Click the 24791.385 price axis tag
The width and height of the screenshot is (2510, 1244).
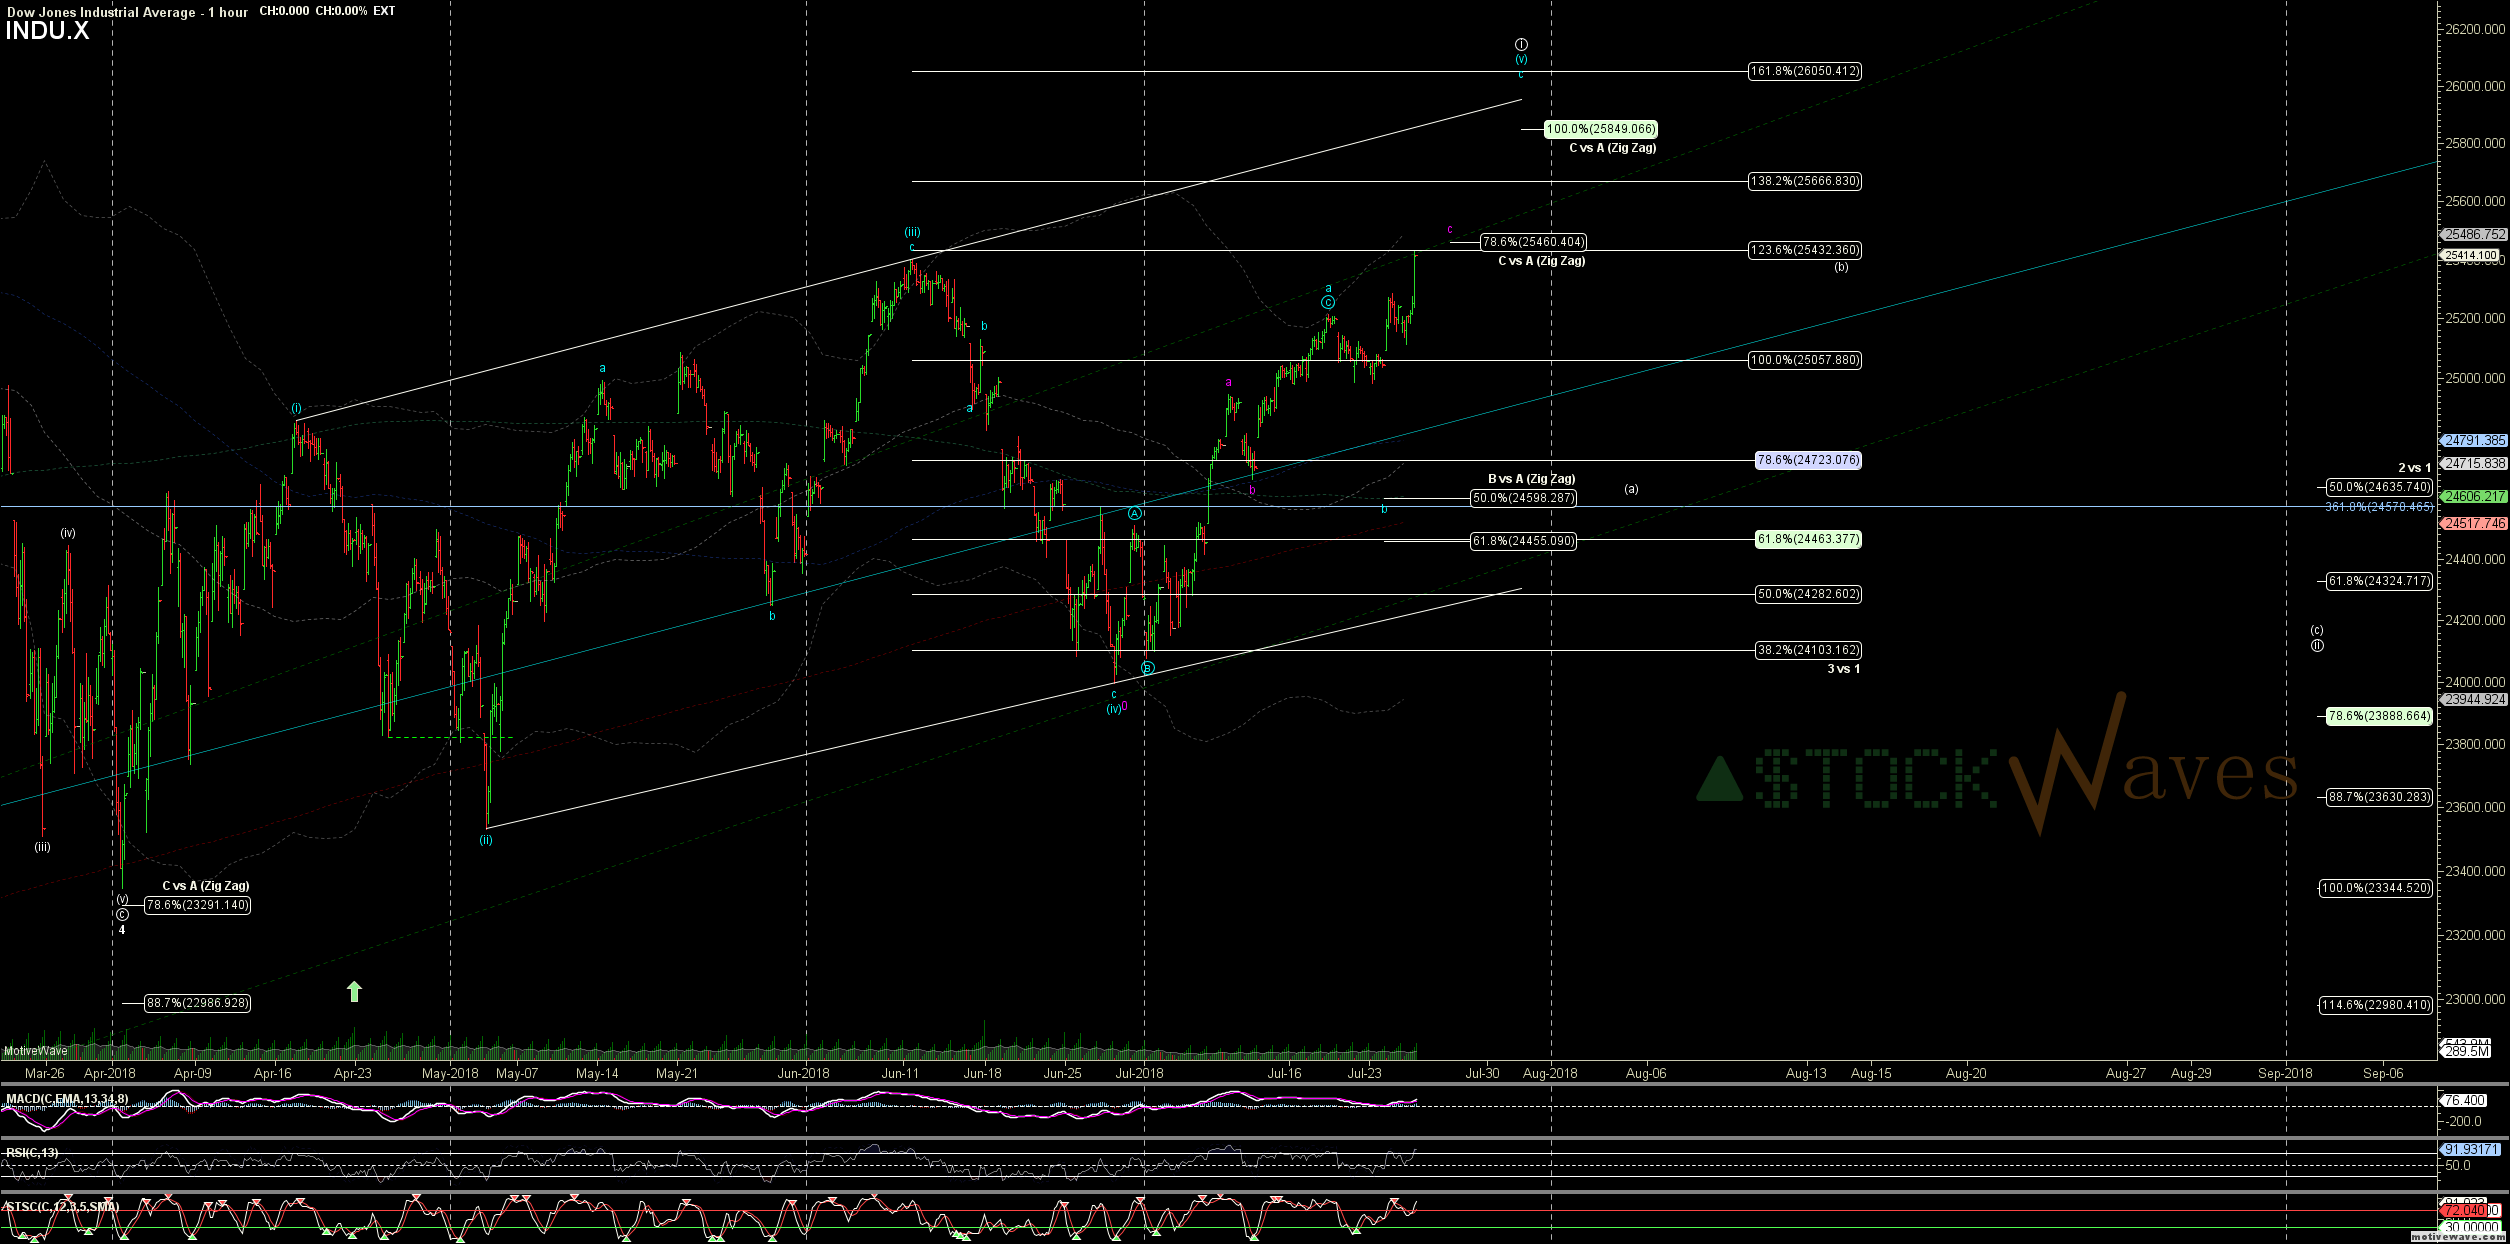tap(2474, 440)
